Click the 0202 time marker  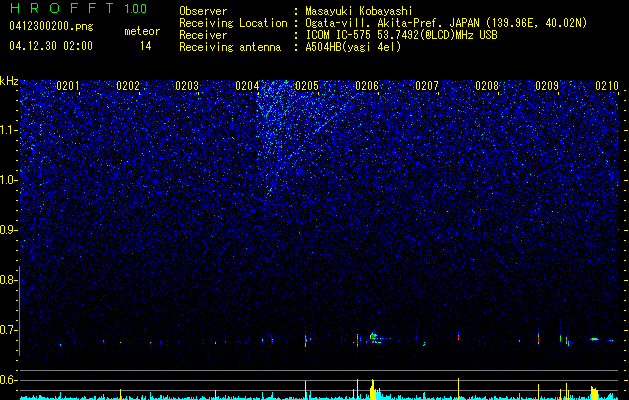click(x=128, y=86)
